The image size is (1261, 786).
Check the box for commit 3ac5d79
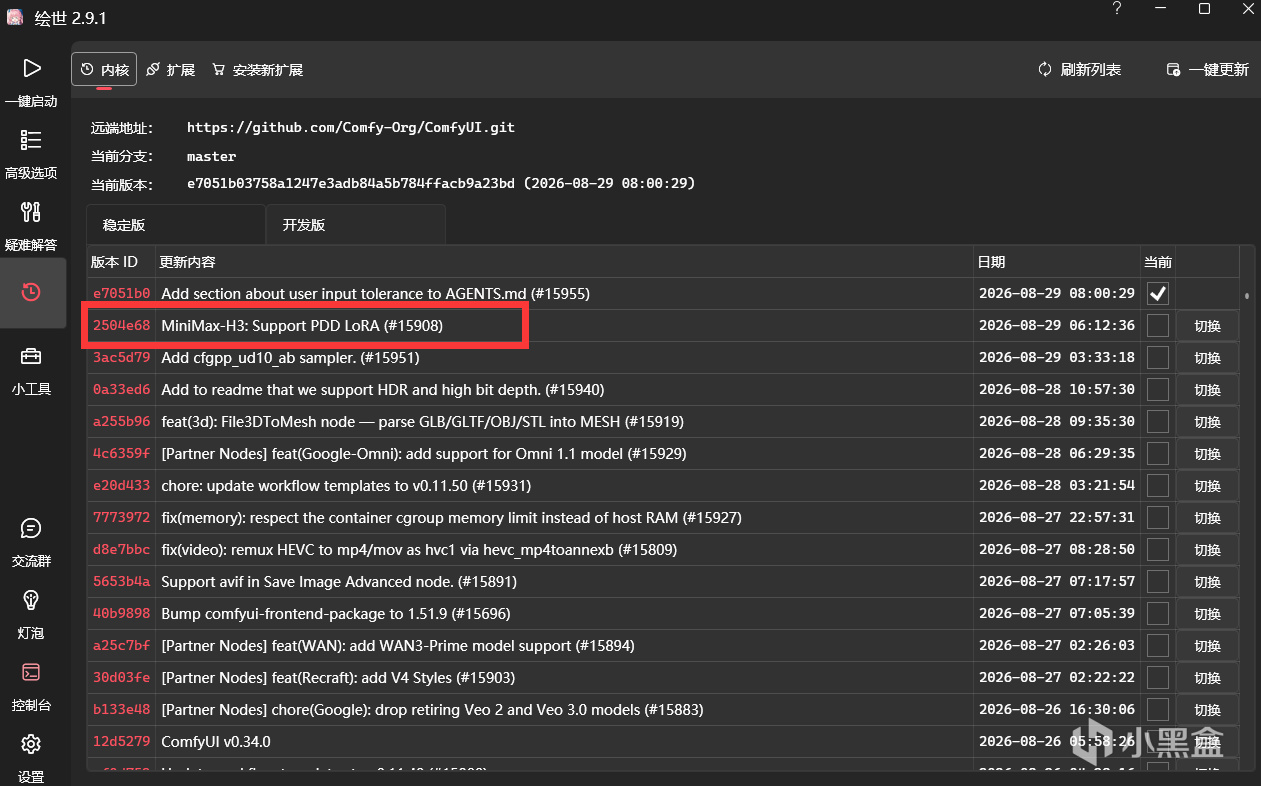tap(1158, 358)
